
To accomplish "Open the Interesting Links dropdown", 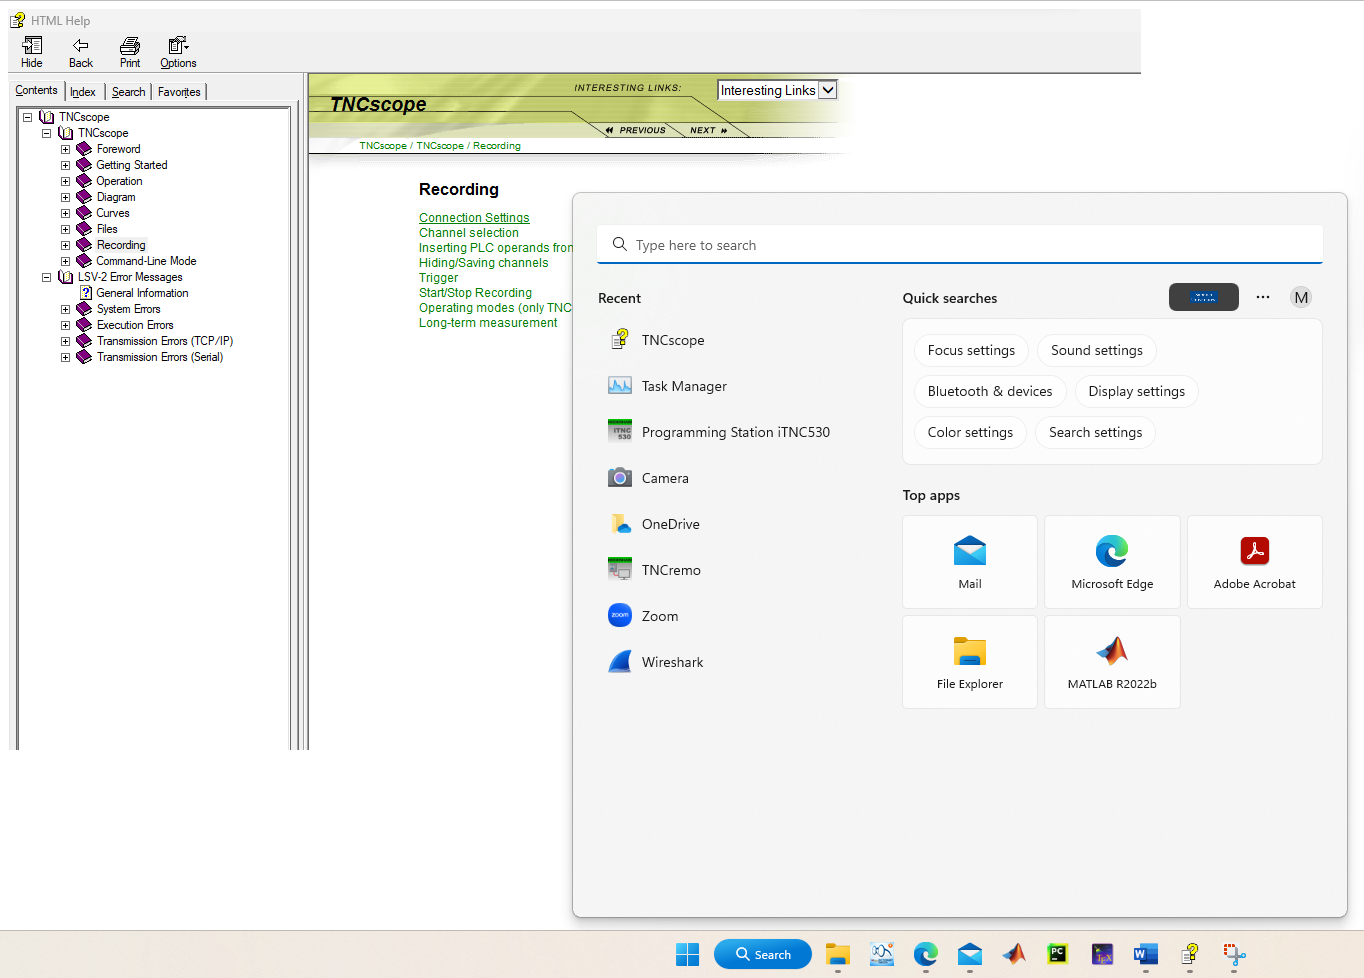I will (828, 90).
